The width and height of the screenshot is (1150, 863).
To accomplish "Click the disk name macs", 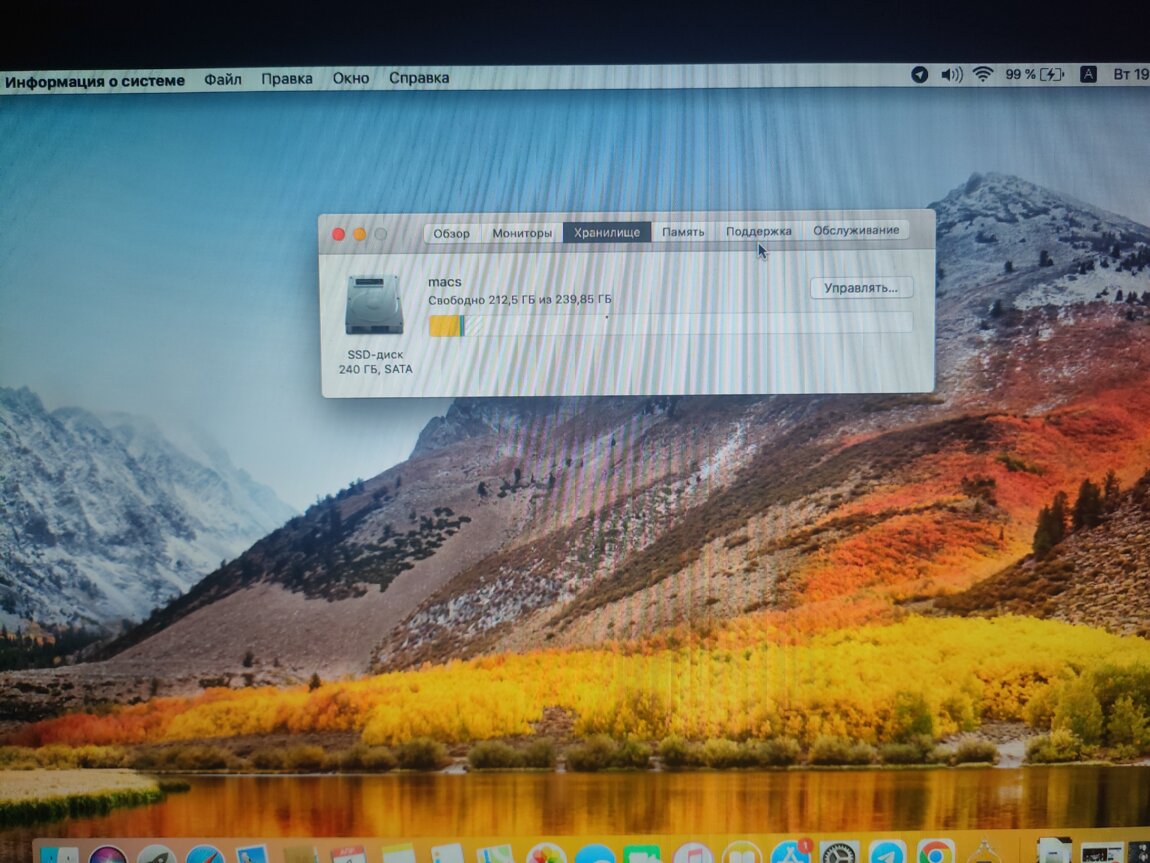I will 444,282.
